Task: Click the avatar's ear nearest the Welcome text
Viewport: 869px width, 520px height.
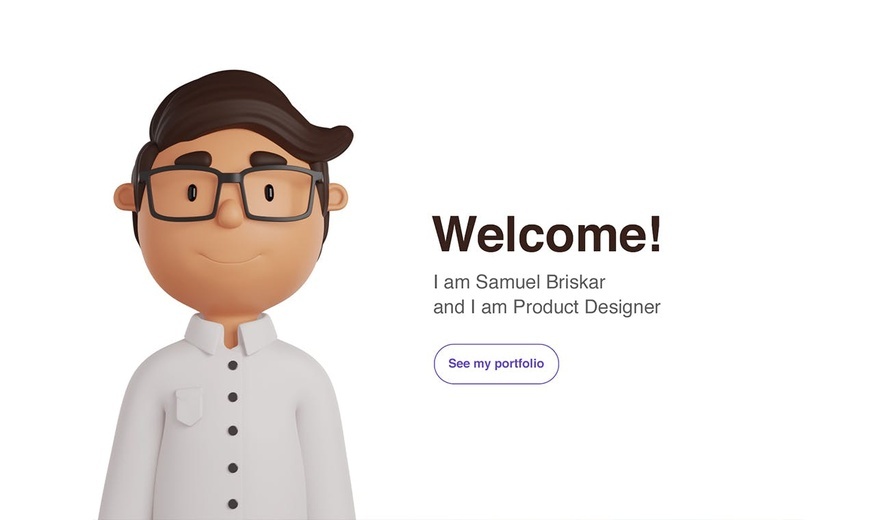Action: click(338, 198)
